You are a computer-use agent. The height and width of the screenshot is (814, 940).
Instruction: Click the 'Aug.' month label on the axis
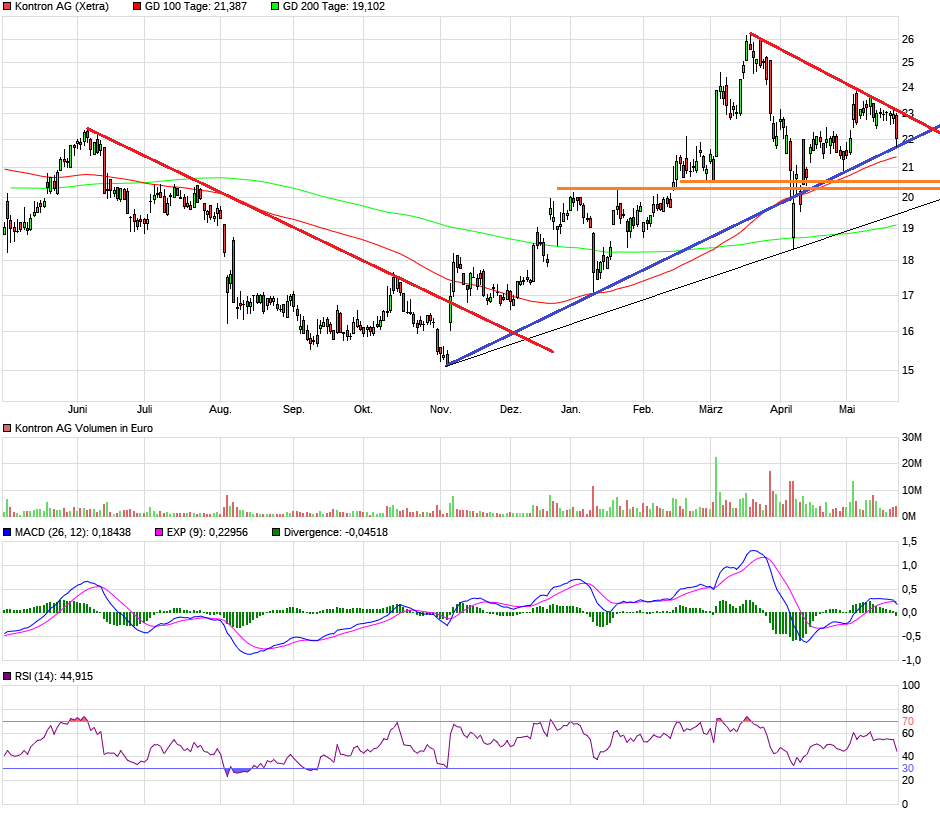220,409
